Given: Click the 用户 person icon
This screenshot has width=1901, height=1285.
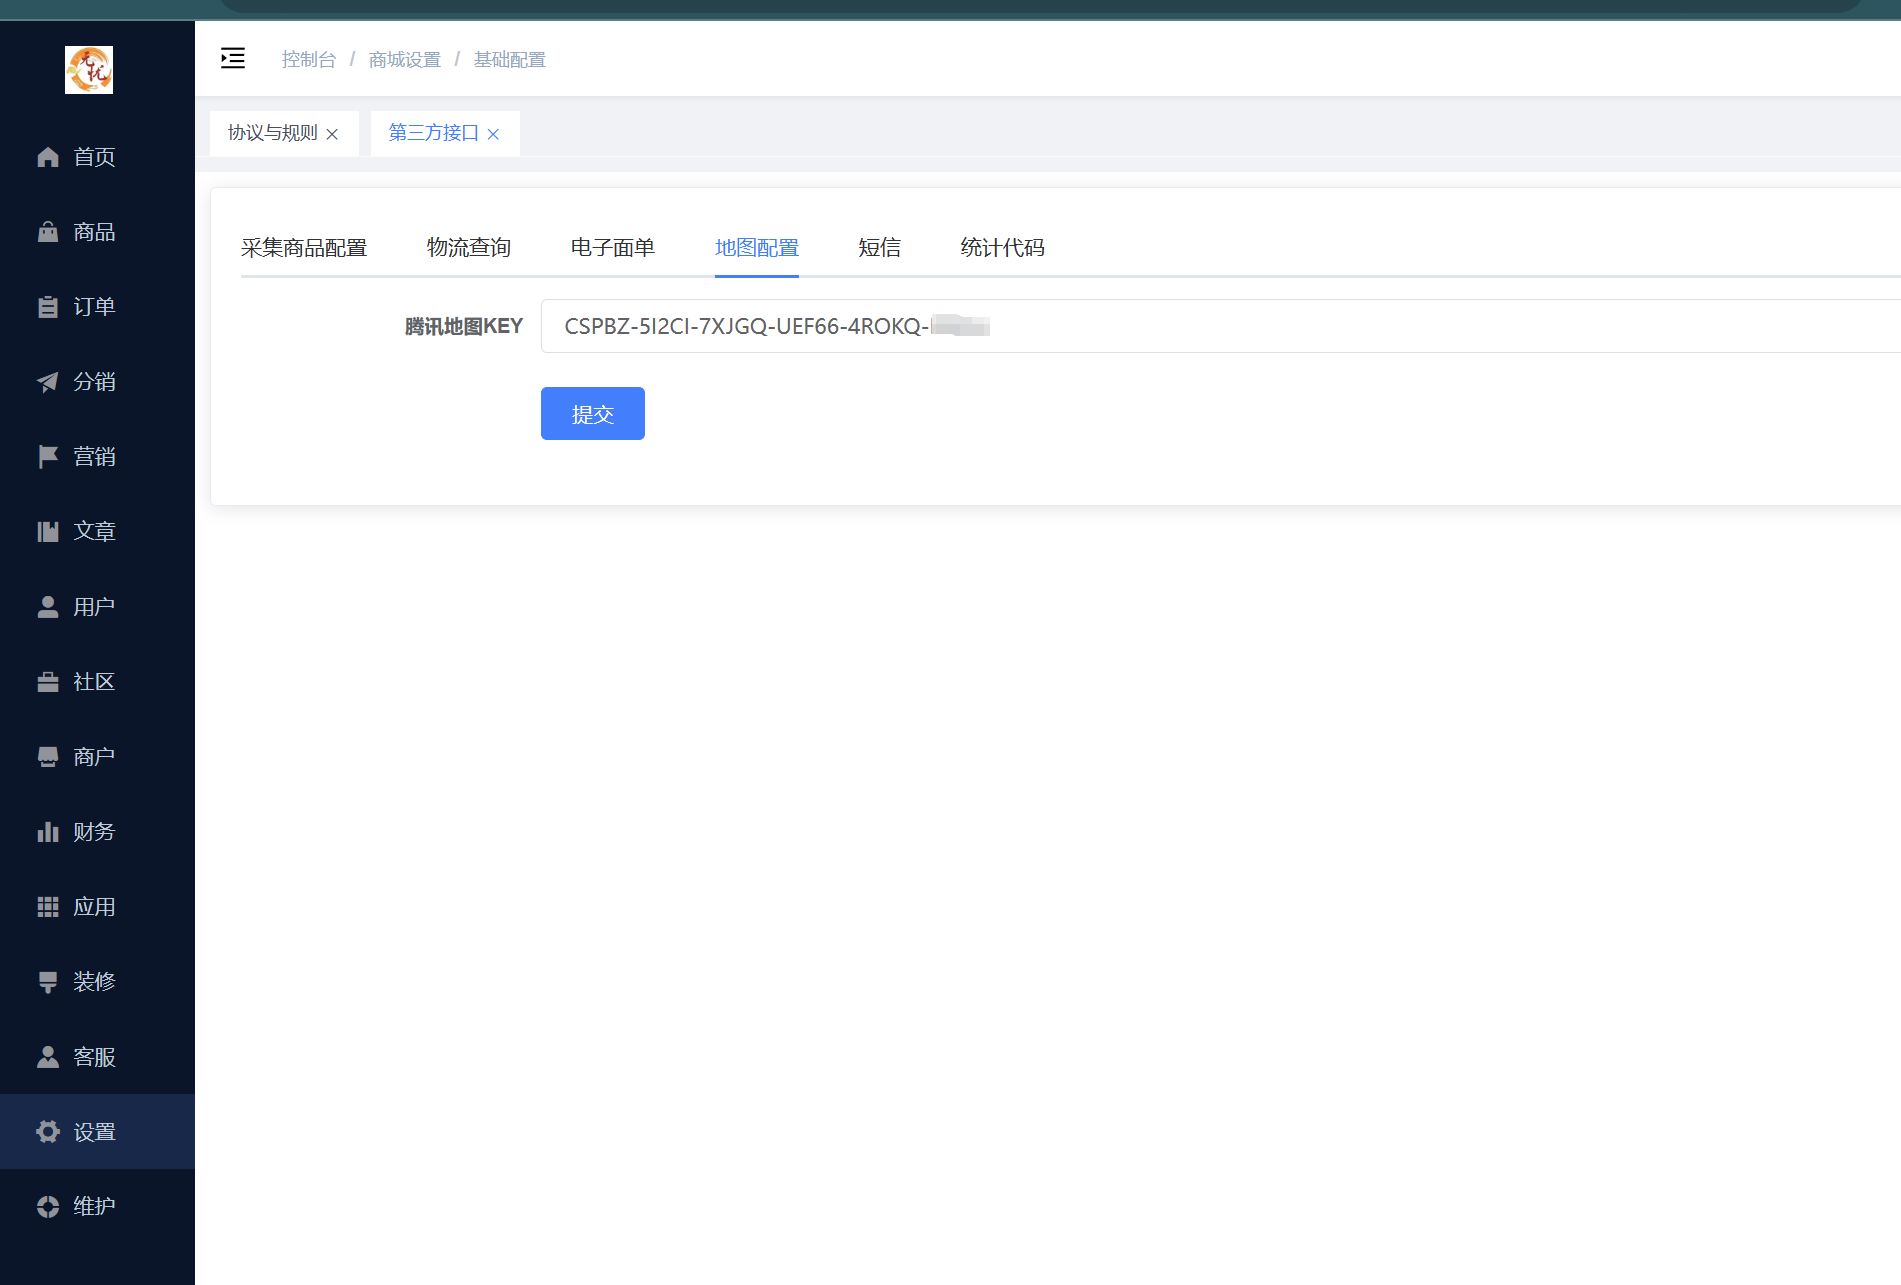Looking at the screenshot, I should (48, 607).
